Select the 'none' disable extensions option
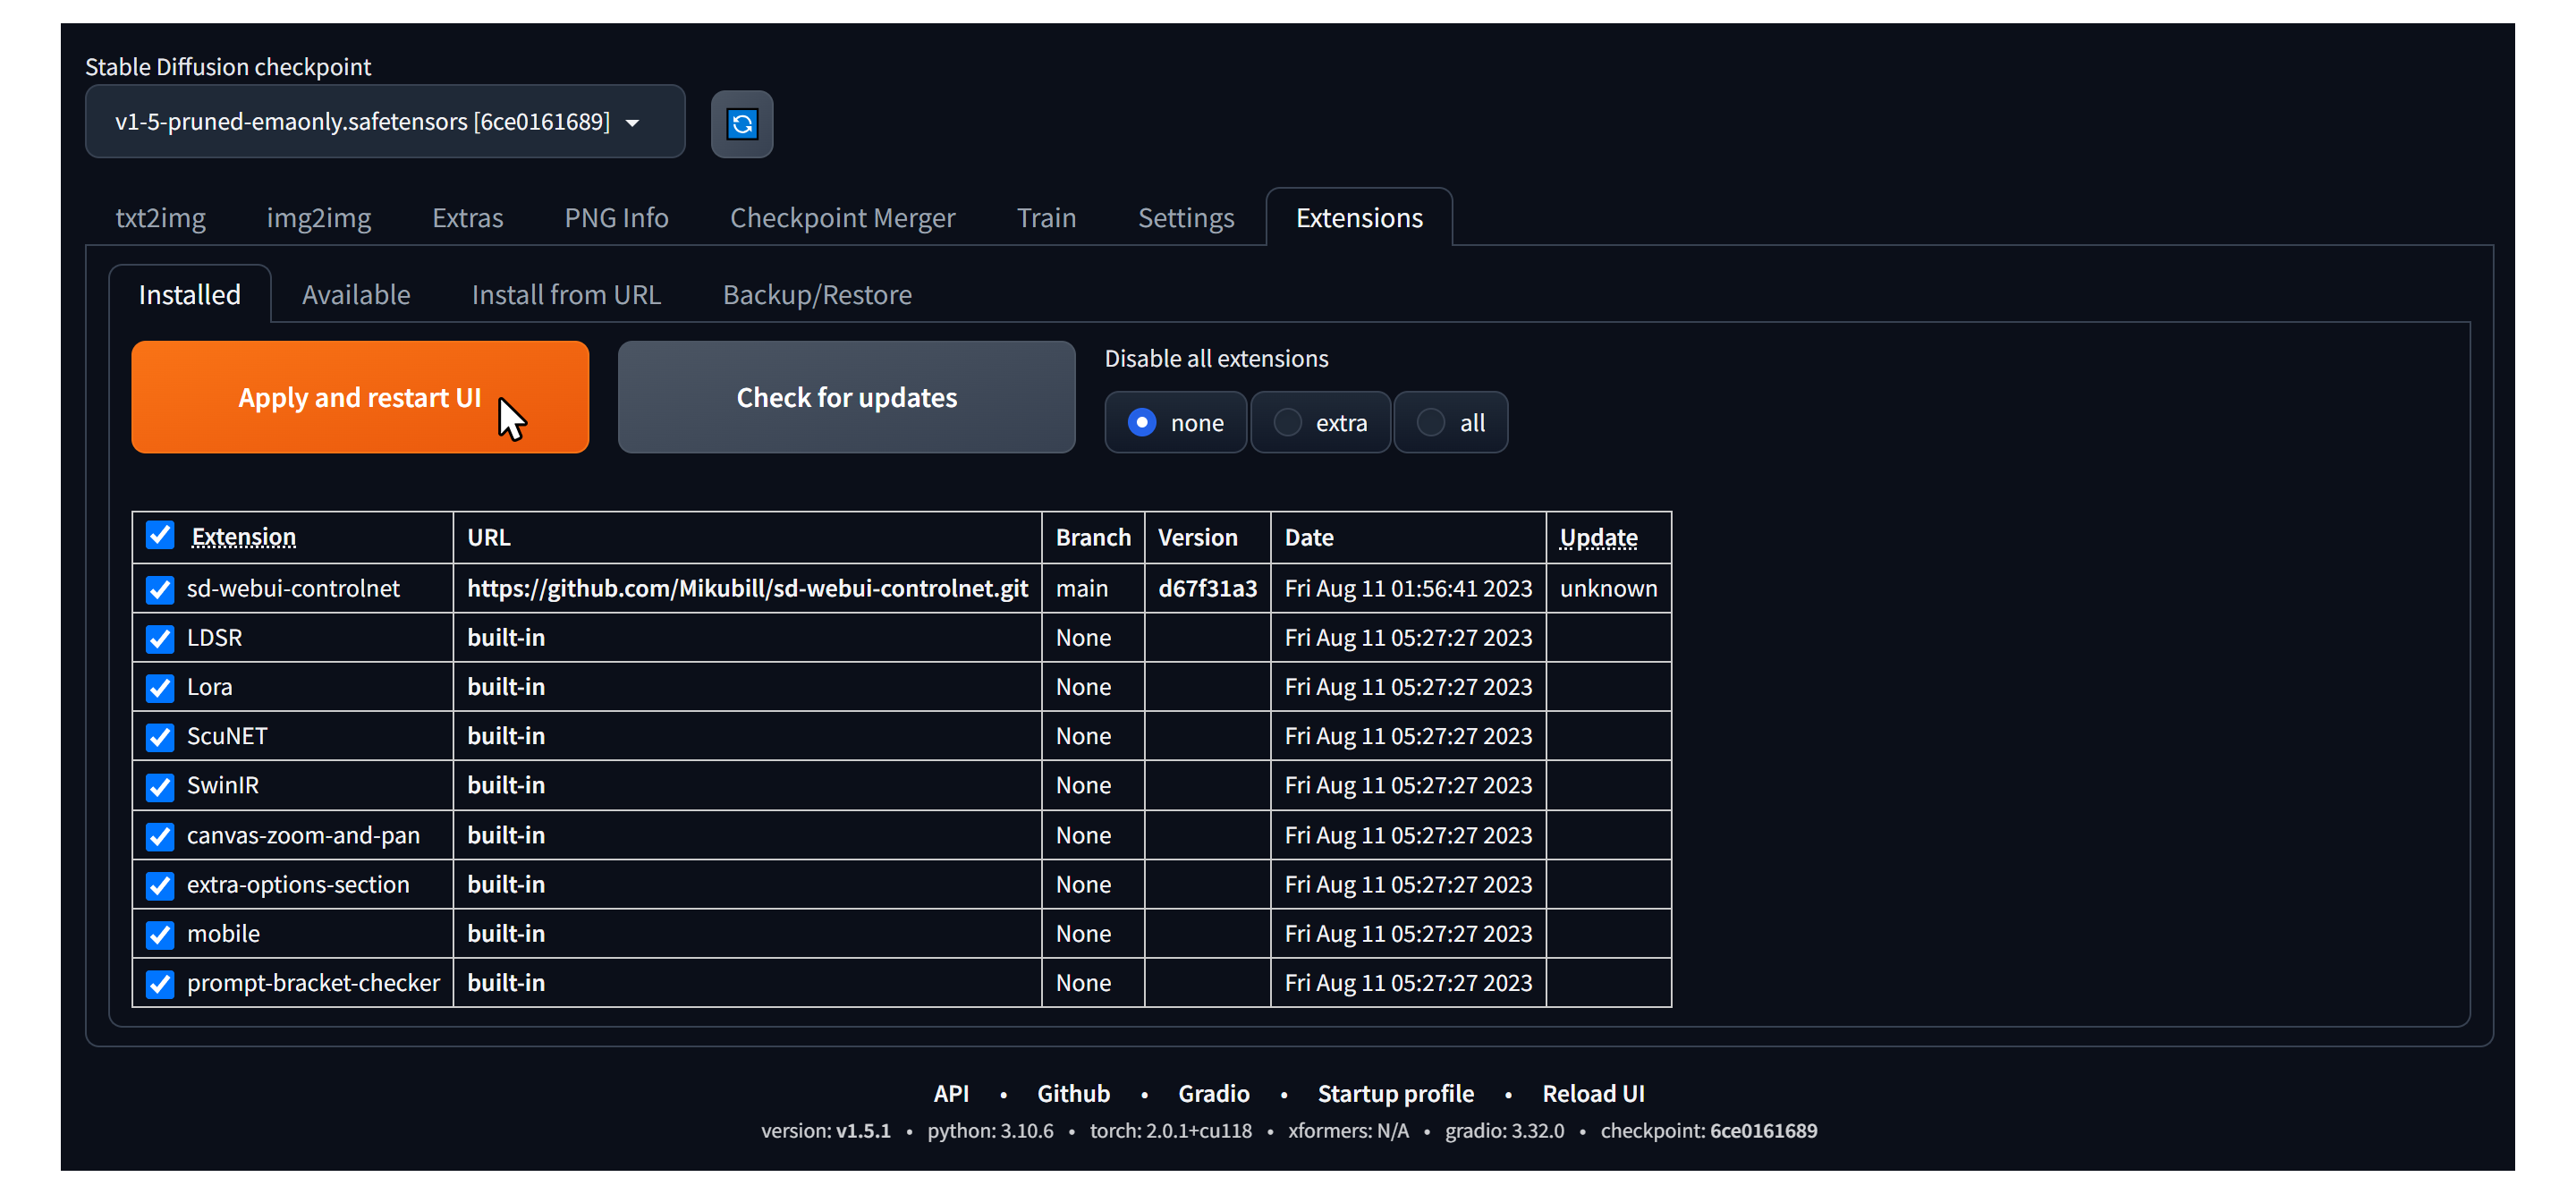The image size is (2576, 1194). [x=1175, y=422]
